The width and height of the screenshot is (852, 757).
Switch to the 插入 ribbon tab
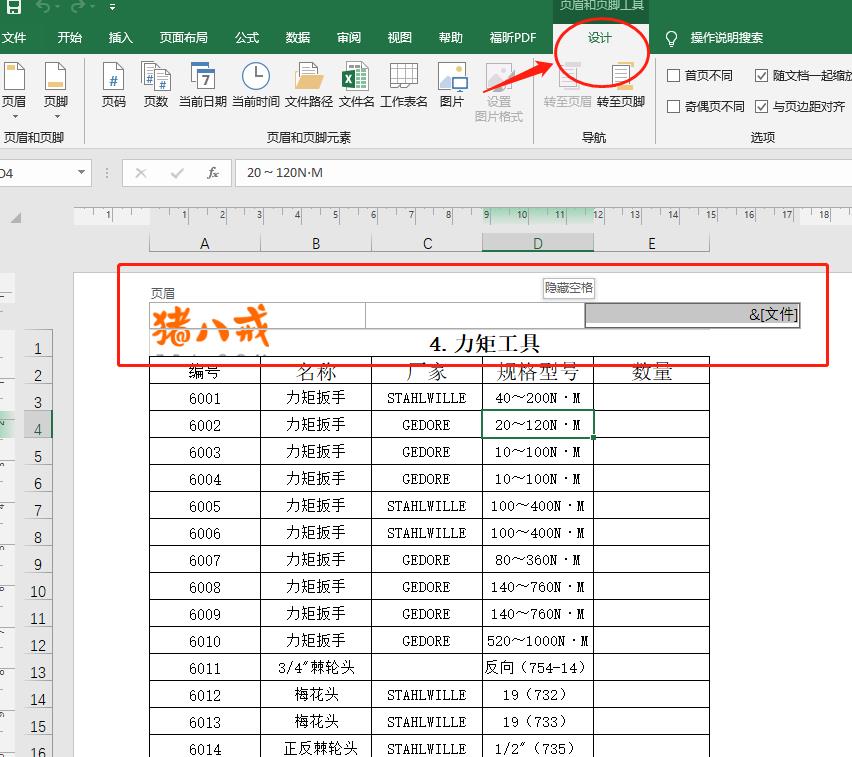click(x=120, y=38)
